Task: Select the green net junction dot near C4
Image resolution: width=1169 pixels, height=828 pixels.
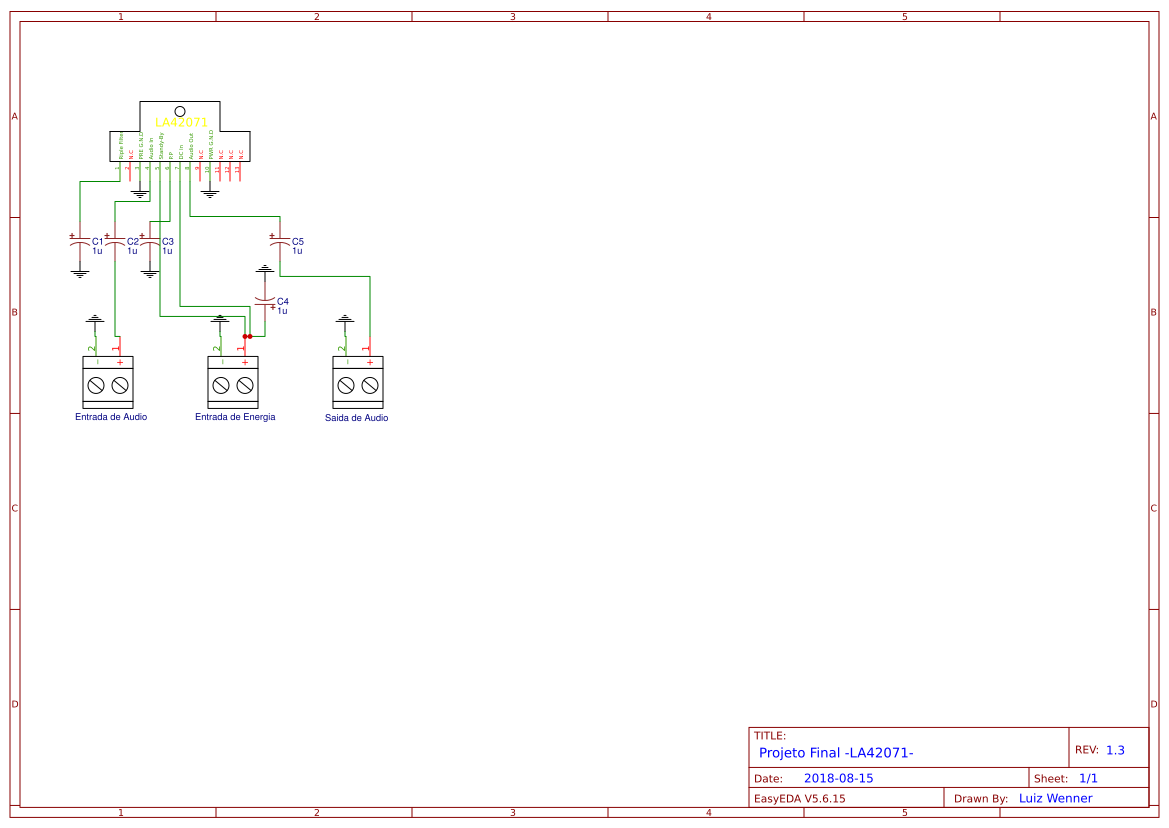Action: point(247,338)
